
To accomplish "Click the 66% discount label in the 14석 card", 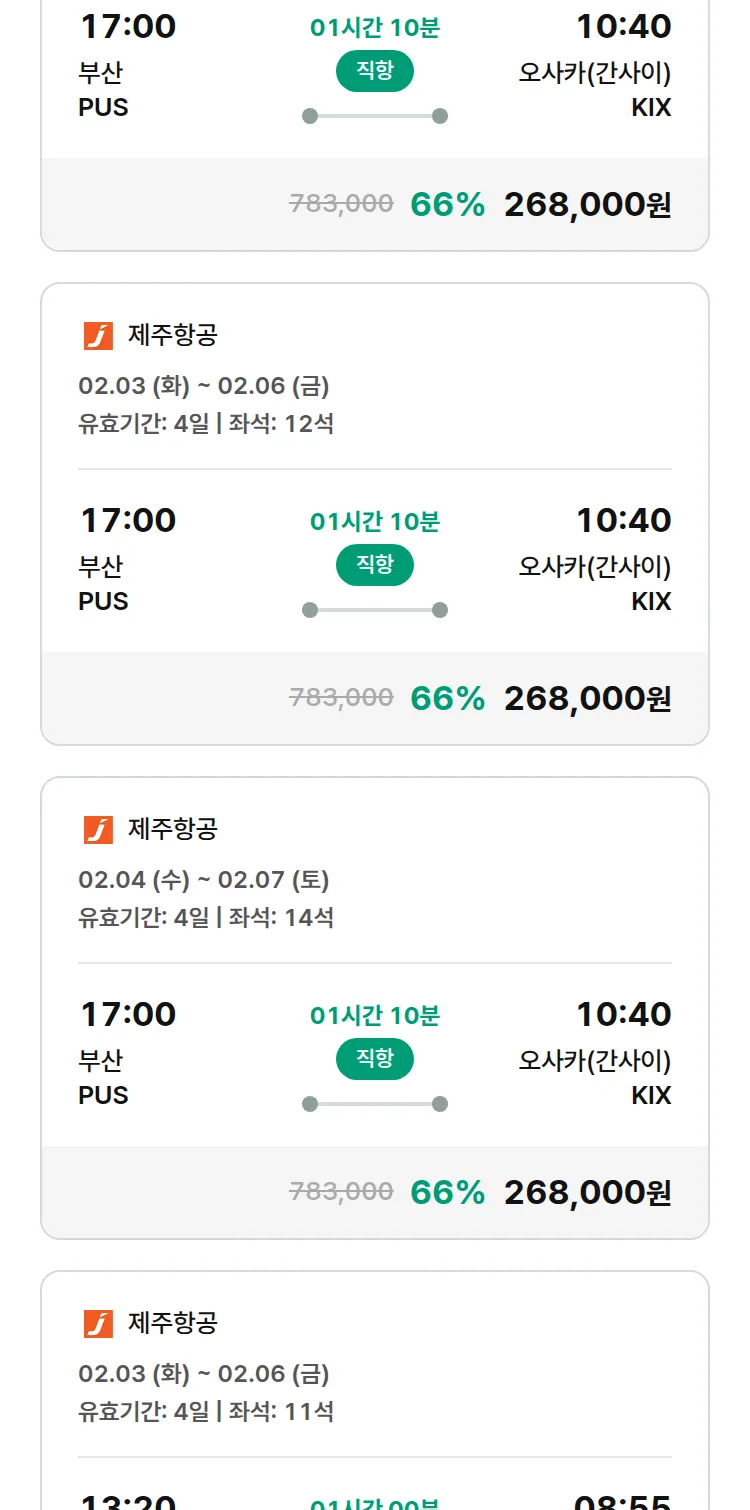I will tap(447, 1193).
